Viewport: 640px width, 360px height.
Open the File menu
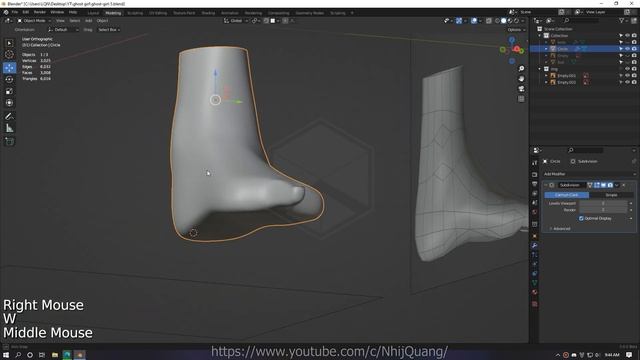pyautogui.click(x=15, y=12)
